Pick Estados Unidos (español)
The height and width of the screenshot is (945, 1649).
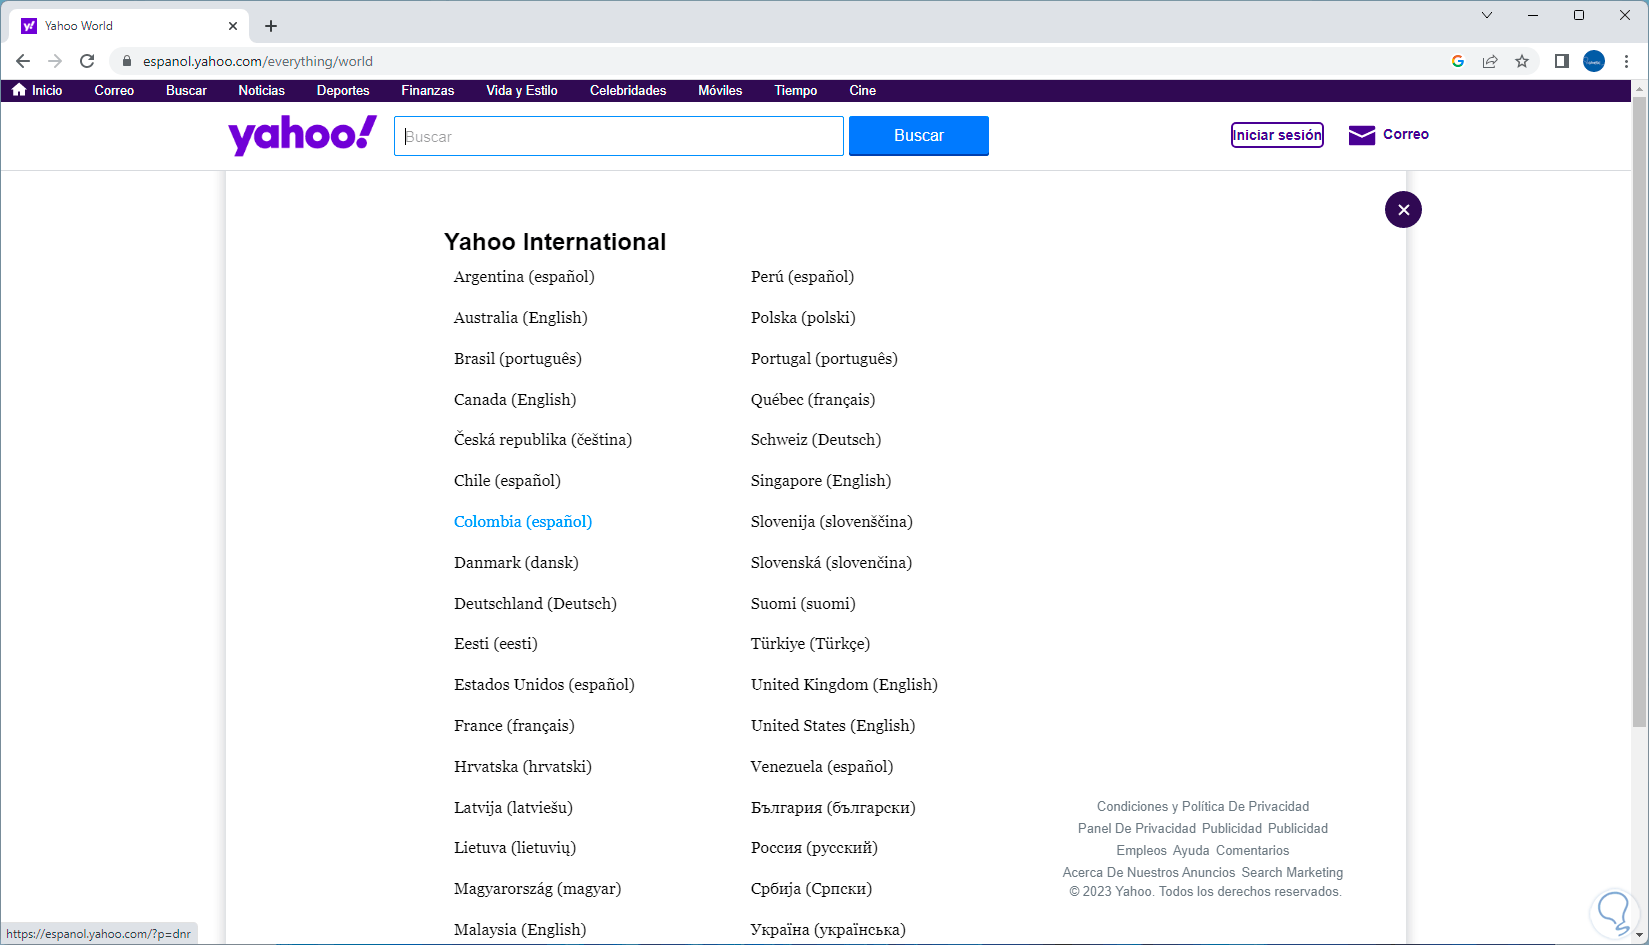[544, 685]
